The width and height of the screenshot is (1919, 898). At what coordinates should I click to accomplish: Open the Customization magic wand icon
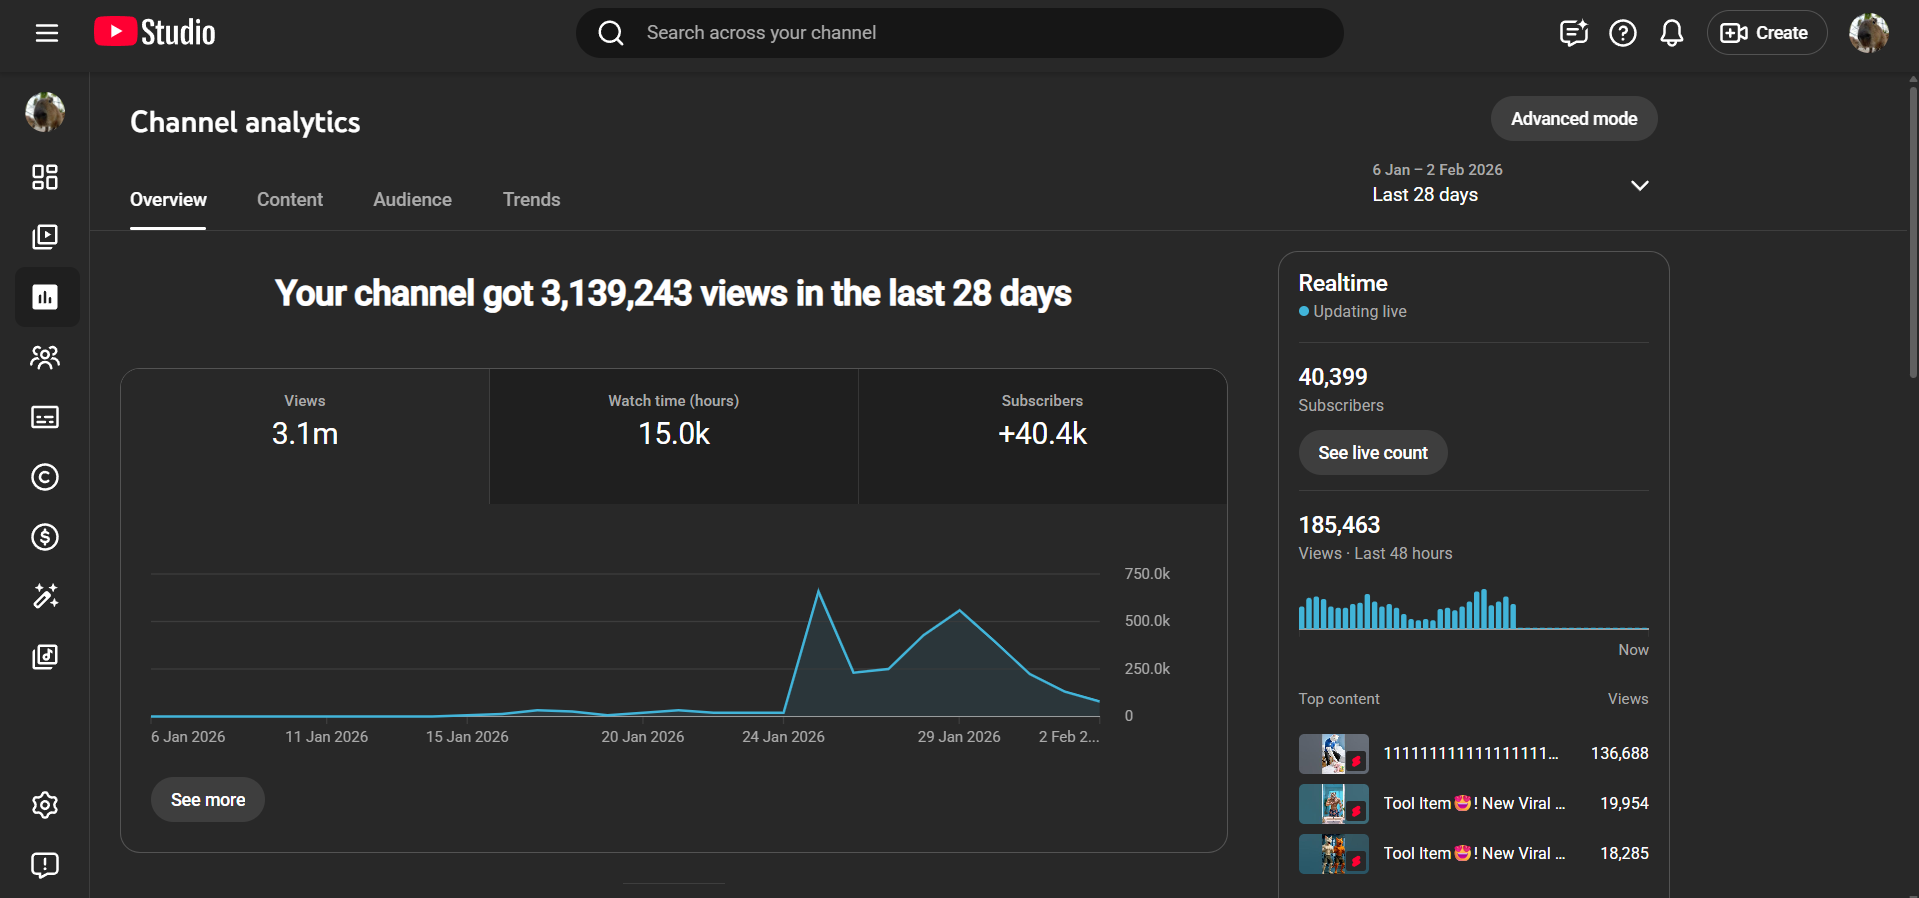[x=45, y=597]
